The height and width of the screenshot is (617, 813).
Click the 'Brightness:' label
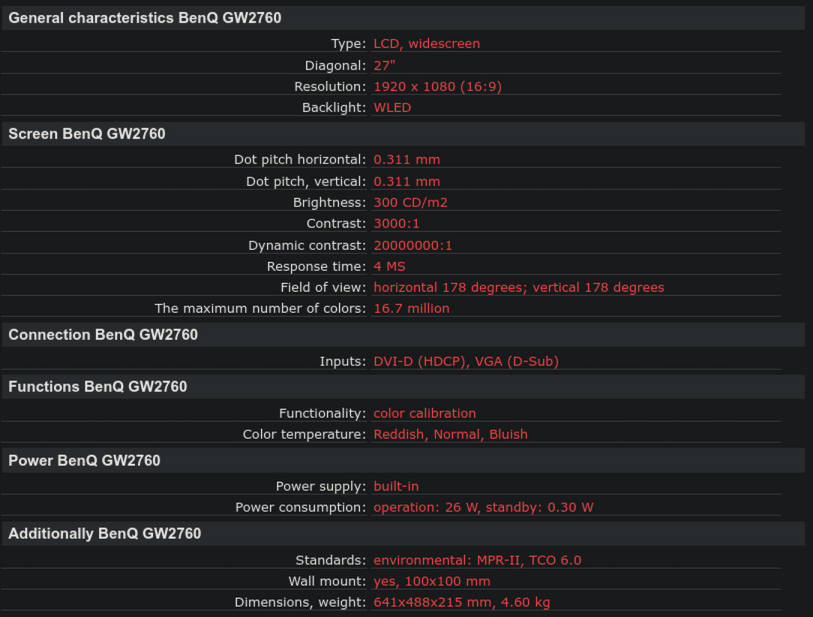[330, 203]
